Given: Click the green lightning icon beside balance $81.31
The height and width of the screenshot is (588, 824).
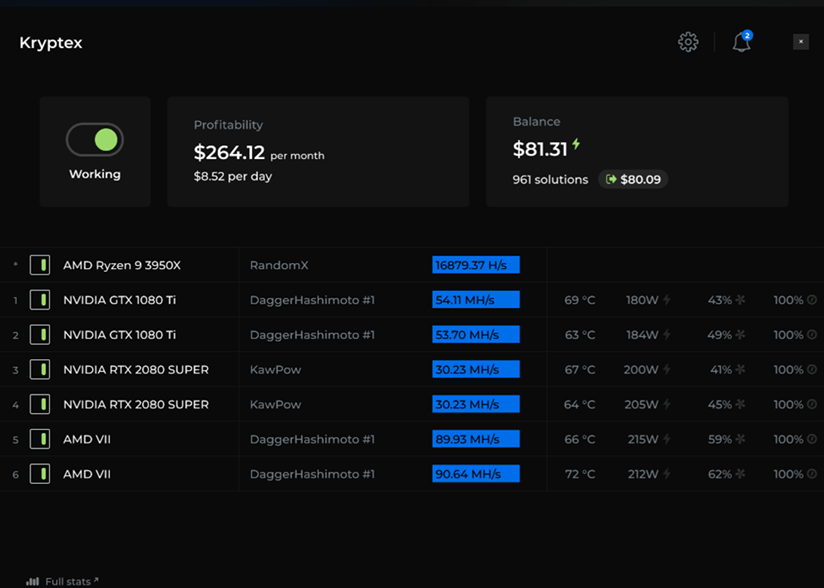Looking at the screenshot, I should click(x=576, y=144).
